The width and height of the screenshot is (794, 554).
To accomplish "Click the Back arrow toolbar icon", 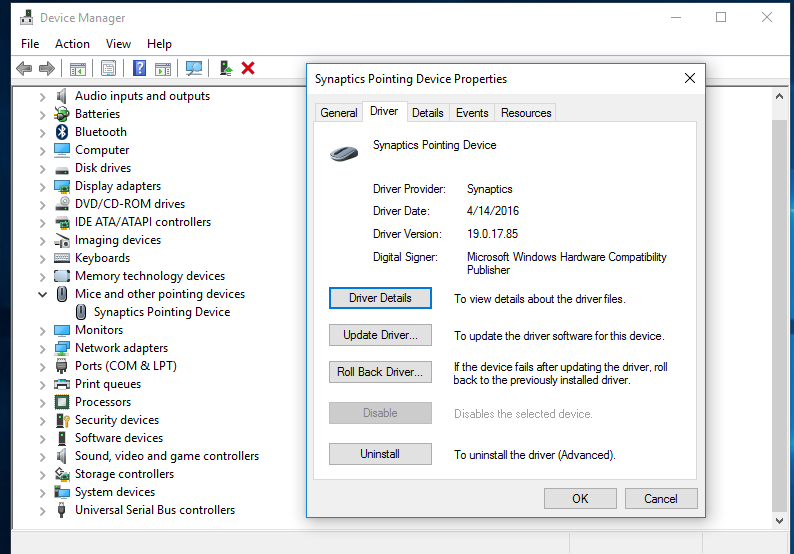I will pyautogui.click(x=24, y=68).
